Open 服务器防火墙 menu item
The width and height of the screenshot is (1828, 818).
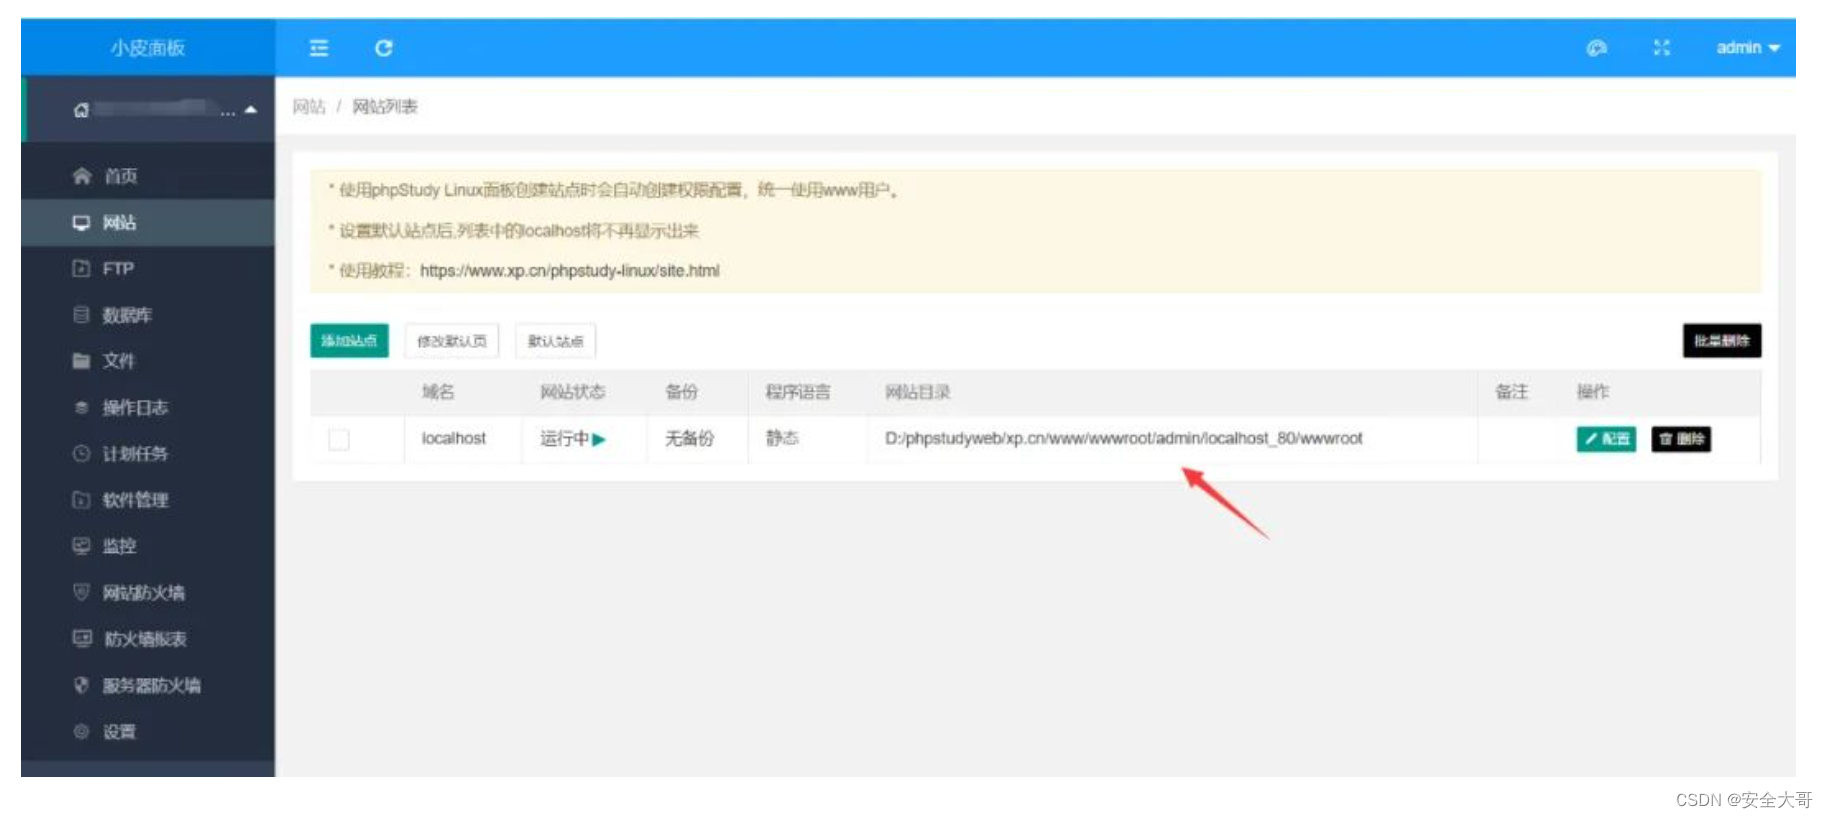(x=148, y=685)
